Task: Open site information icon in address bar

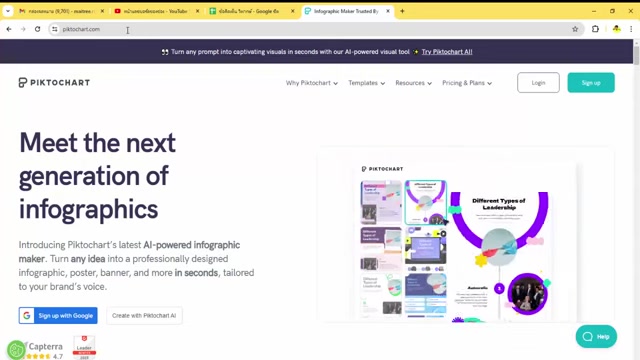Action: click(x=55, y=29)
